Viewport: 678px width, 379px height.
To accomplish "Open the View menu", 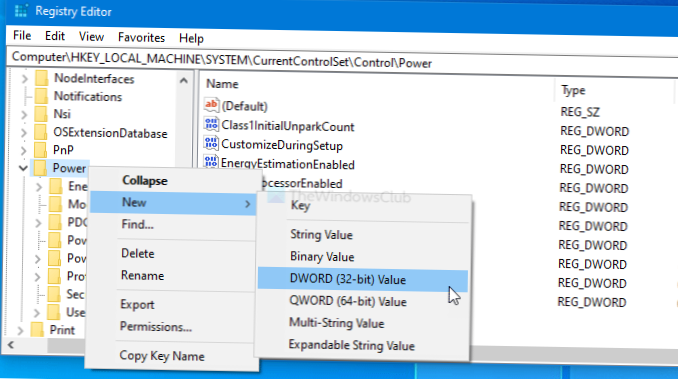I will point(91,37).
